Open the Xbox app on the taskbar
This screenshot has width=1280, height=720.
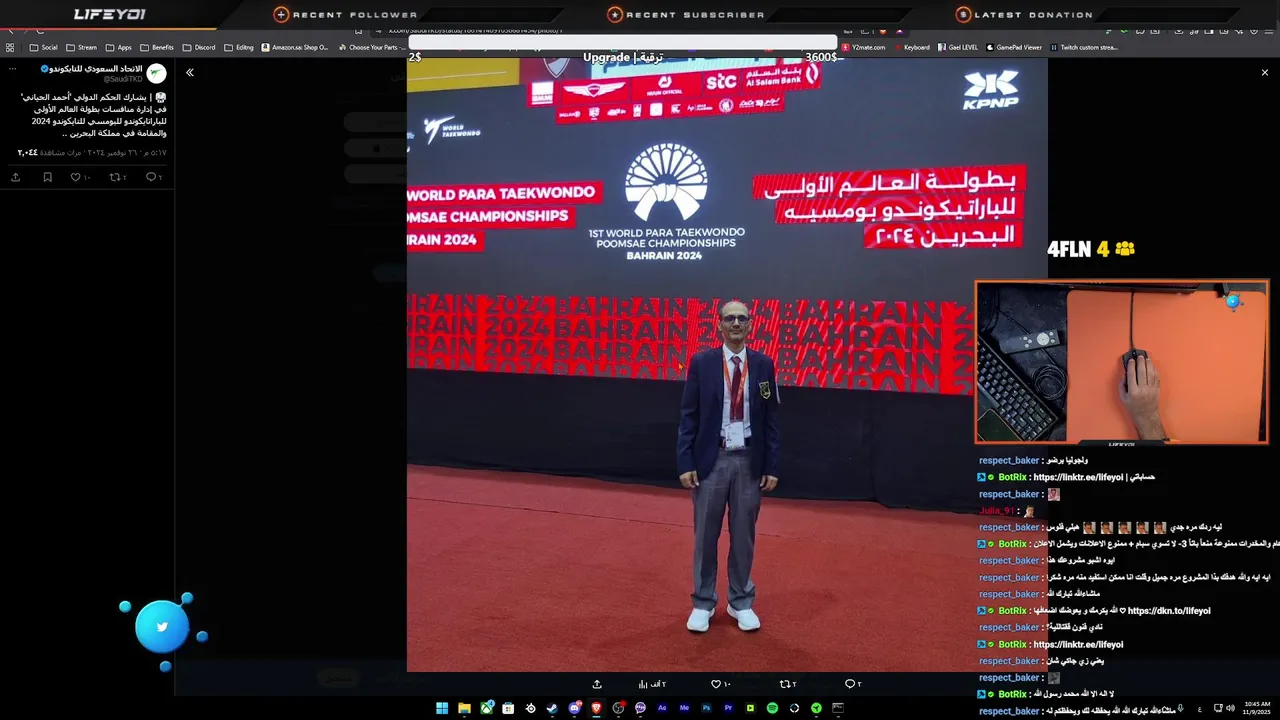[x=486, y=708]
